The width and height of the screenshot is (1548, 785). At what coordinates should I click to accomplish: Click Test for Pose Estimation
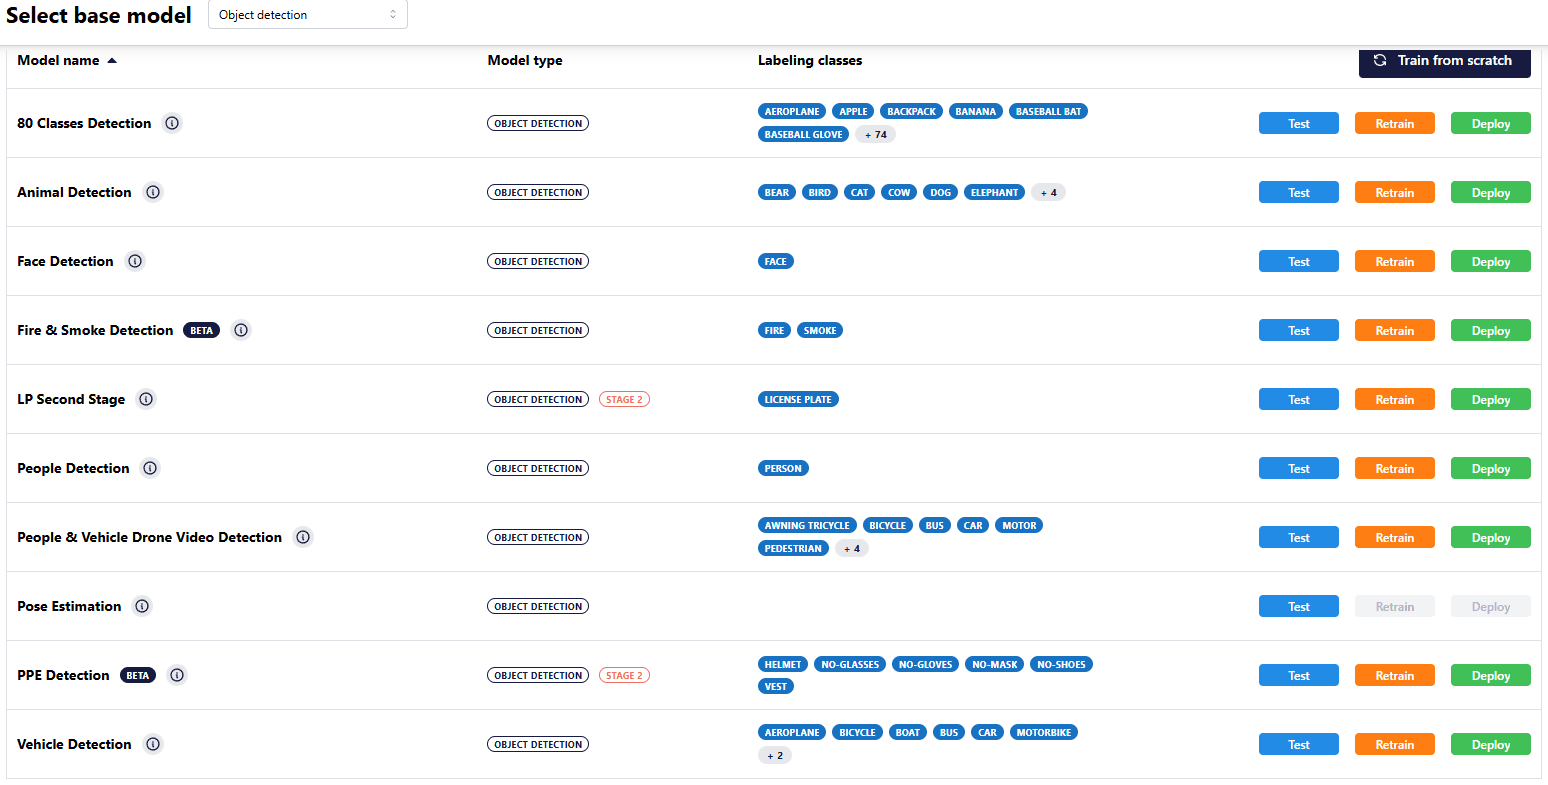pos(1298,606)
